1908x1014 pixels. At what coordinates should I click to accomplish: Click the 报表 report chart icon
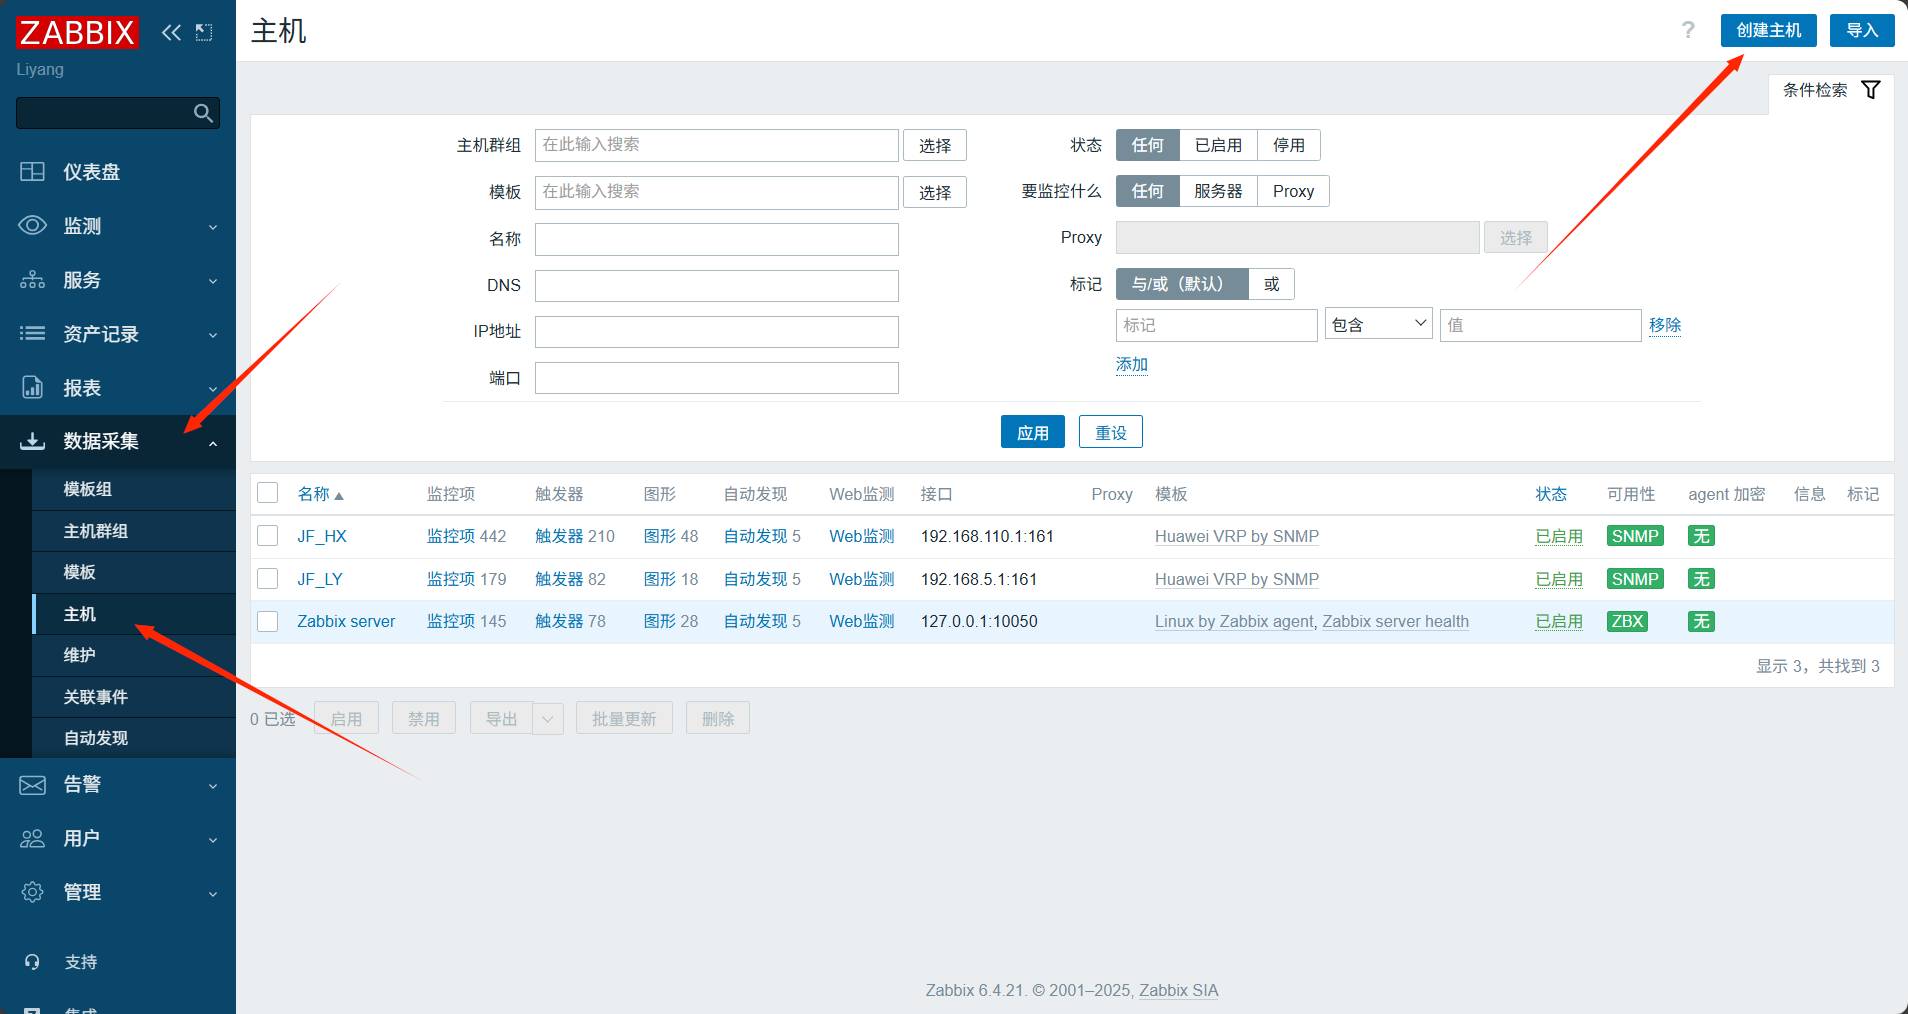tap(32, 388)
